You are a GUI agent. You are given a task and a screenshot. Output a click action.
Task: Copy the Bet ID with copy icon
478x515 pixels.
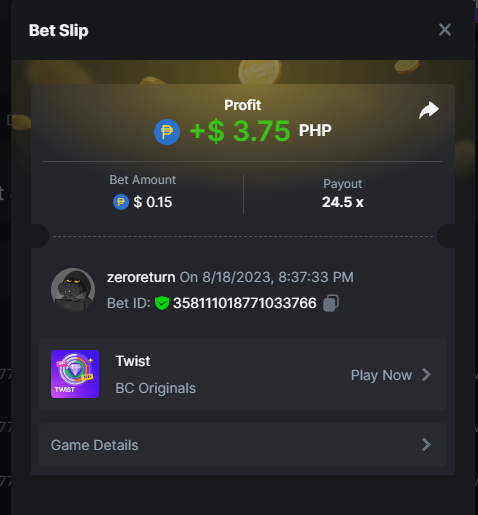(x=331, y=303)
